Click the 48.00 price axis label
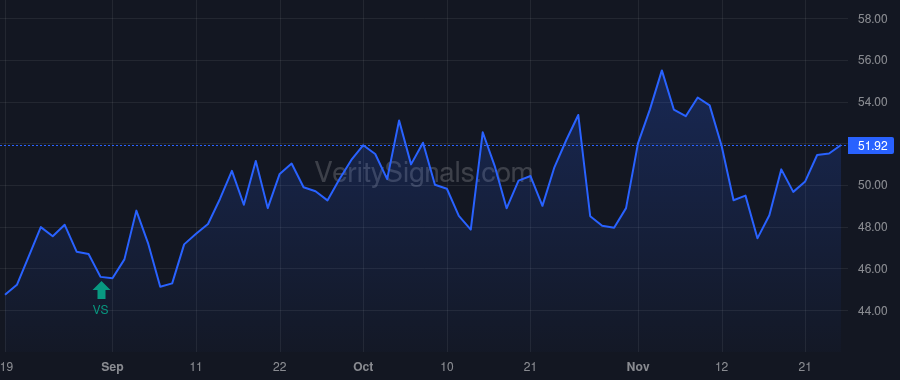The width and height of the screenshot is (900, 380). click(x=872, y=227)
